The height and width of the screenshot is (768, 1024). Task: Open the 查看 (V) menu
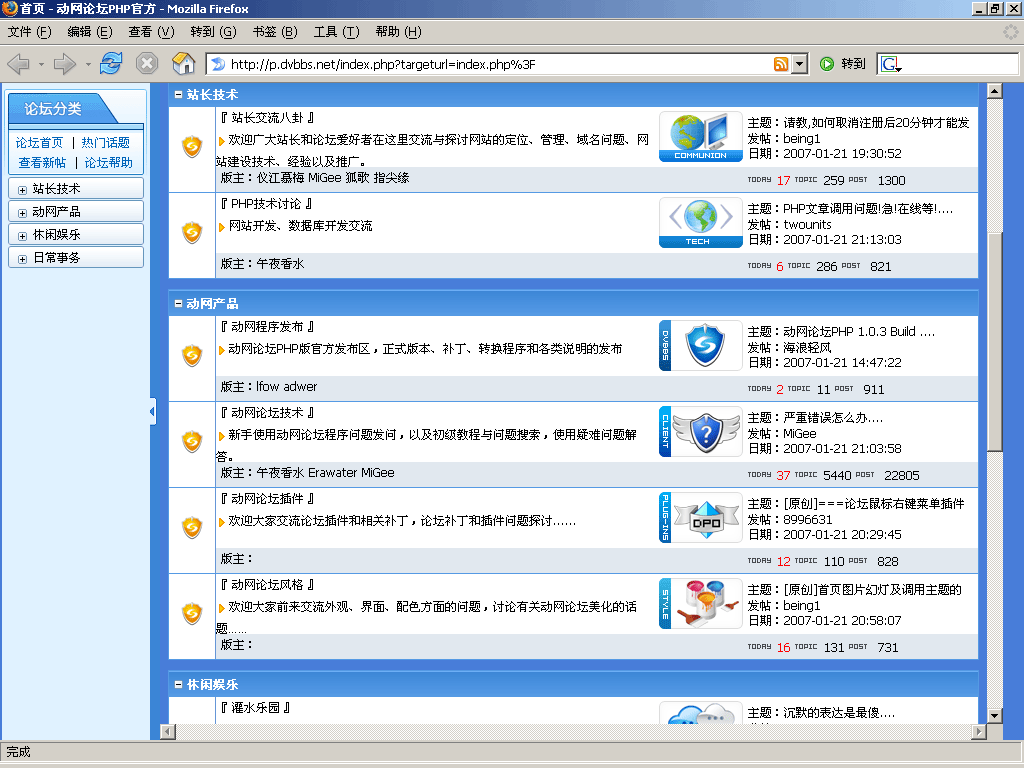point(151,31)
